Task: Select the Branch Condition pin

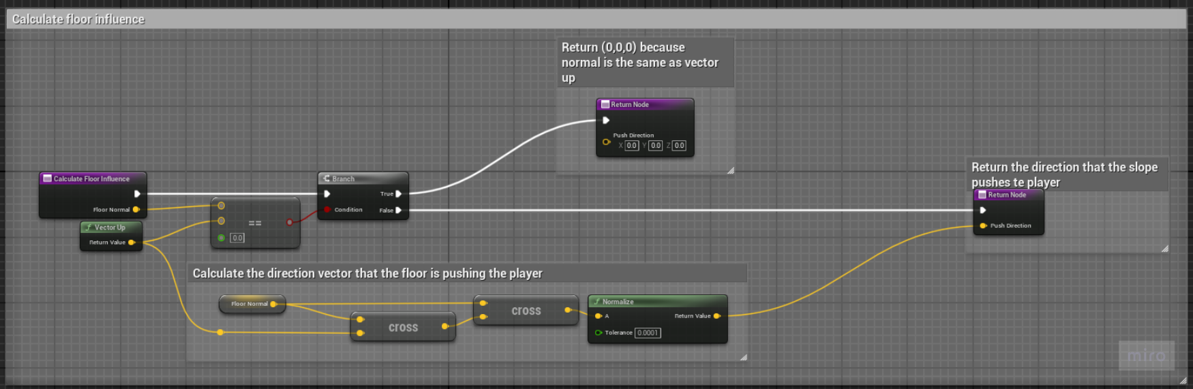Action: point(327,209)
